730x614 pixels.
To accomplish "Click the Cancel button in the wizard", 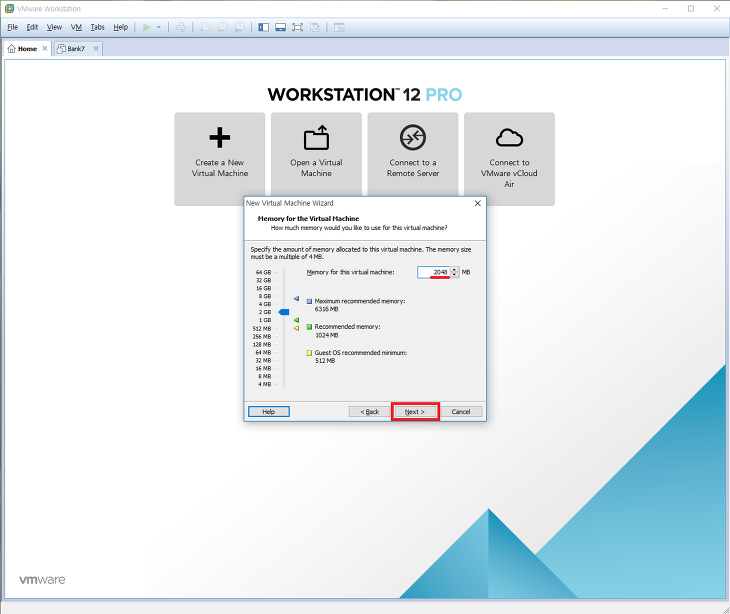I will coord(461,412).
